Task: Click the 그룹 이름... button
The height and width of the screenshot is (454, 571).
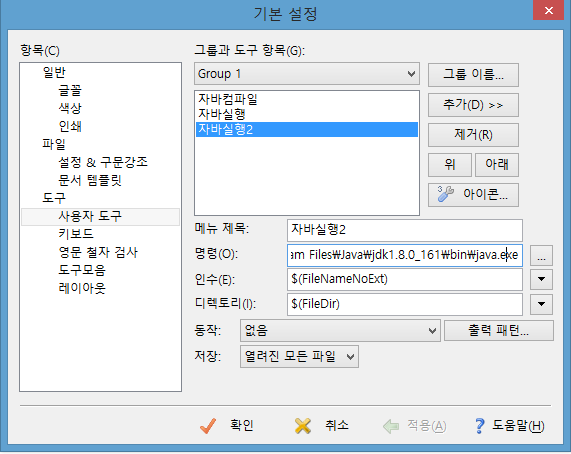Action: point(473,75)
